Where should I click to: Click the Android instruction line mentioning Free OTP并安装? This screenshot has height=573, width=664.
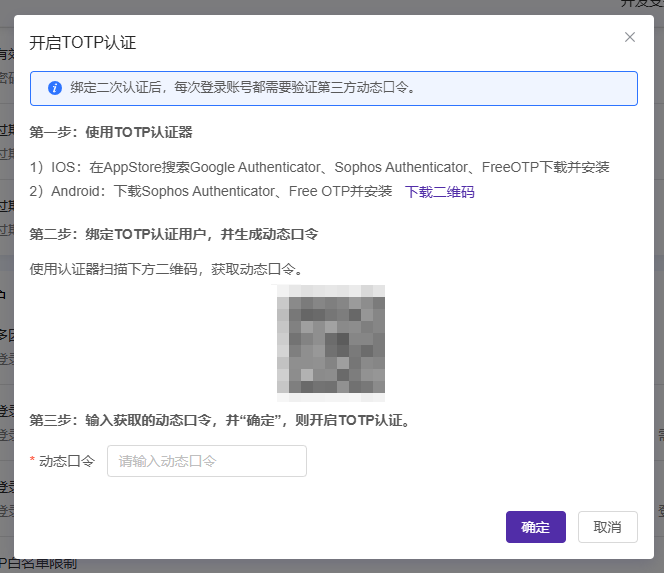pos(210,191)
